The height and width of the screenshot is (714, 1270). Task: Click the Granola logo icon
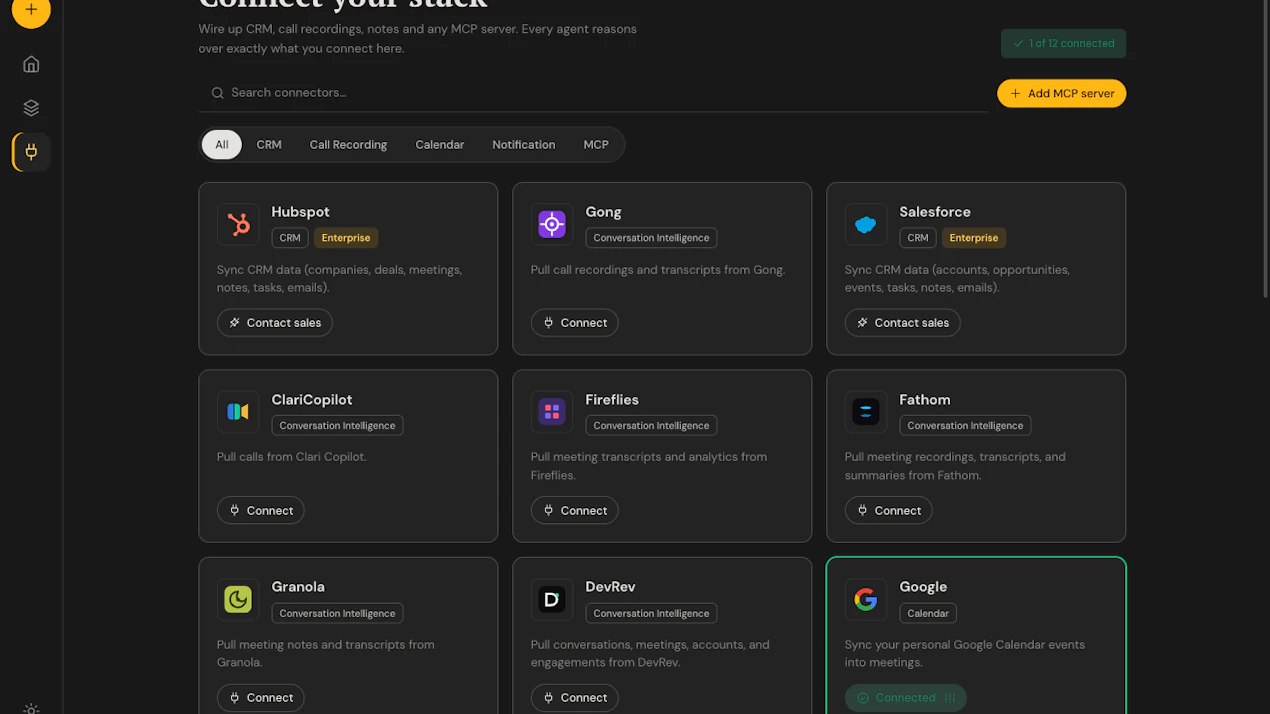point(238,599)
